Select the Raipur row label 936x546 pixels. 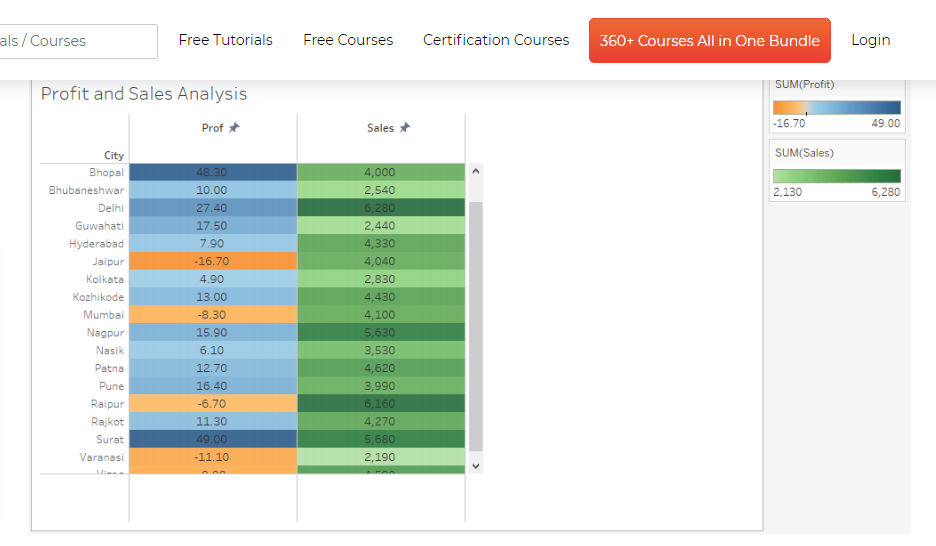107,404
